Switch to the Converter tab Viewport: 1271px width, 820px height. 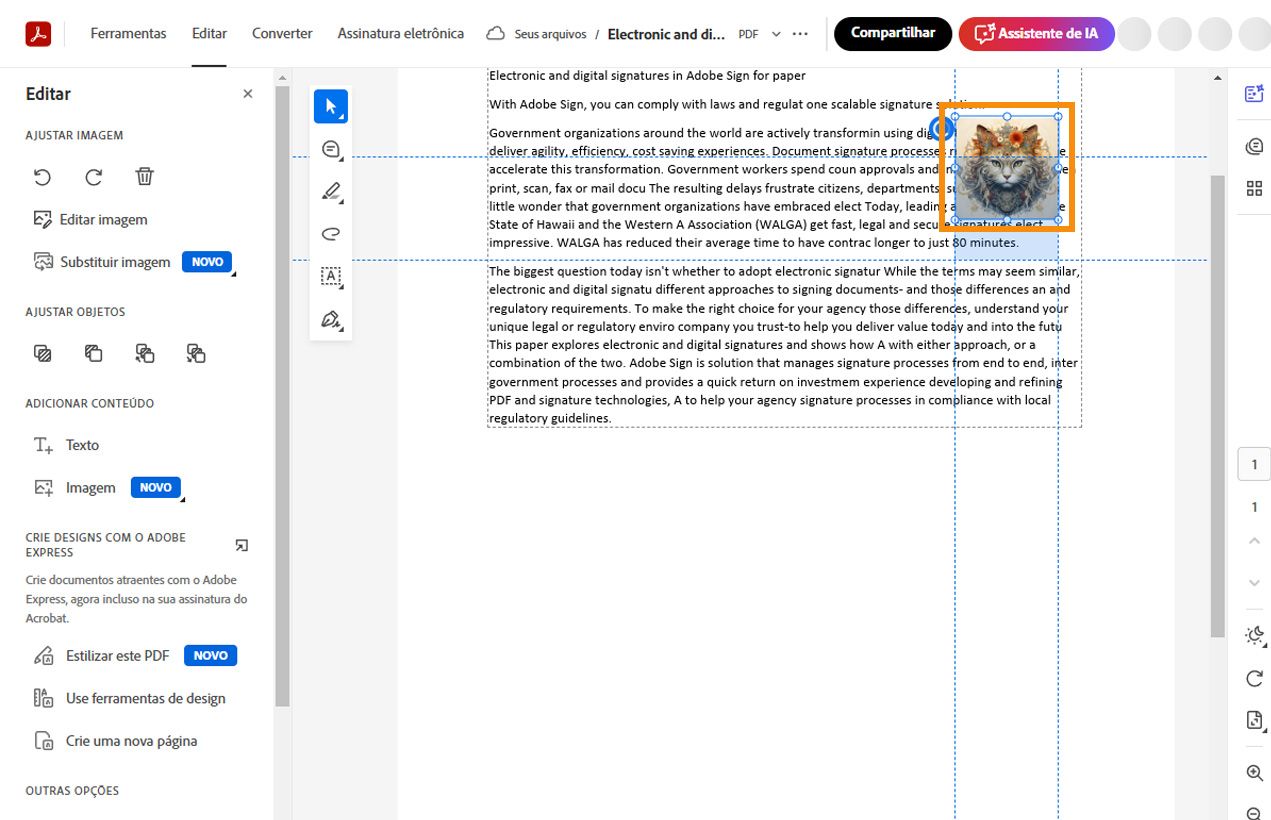coord(281,33)
